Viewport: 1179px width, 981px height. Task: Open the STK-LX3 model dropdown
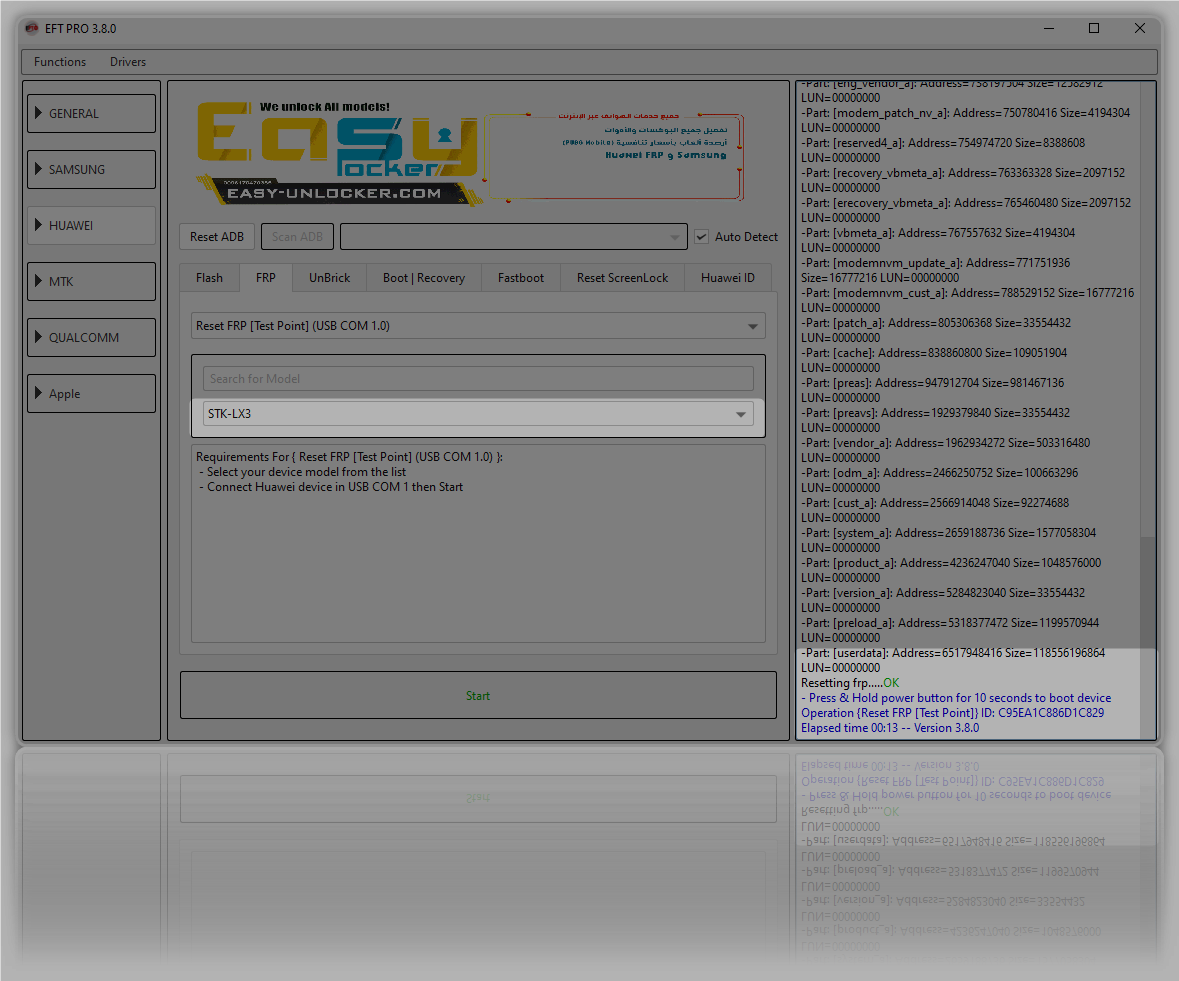point(478,414)
